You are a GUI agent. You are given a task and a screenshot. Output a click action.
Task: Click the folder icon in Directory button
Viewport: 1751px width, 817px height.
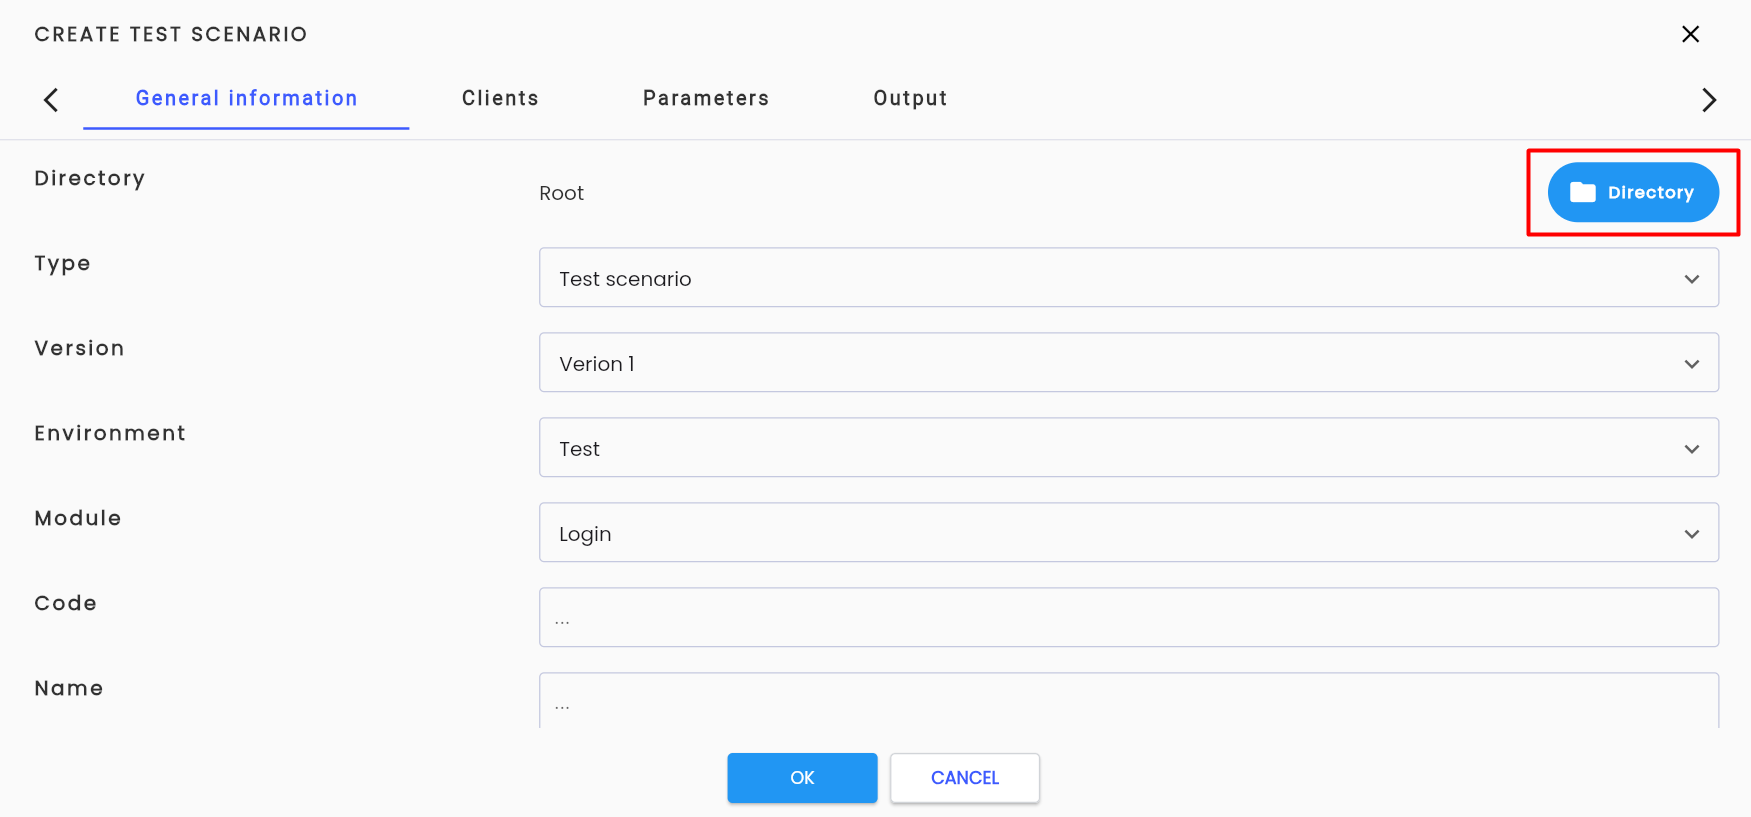1582,192
